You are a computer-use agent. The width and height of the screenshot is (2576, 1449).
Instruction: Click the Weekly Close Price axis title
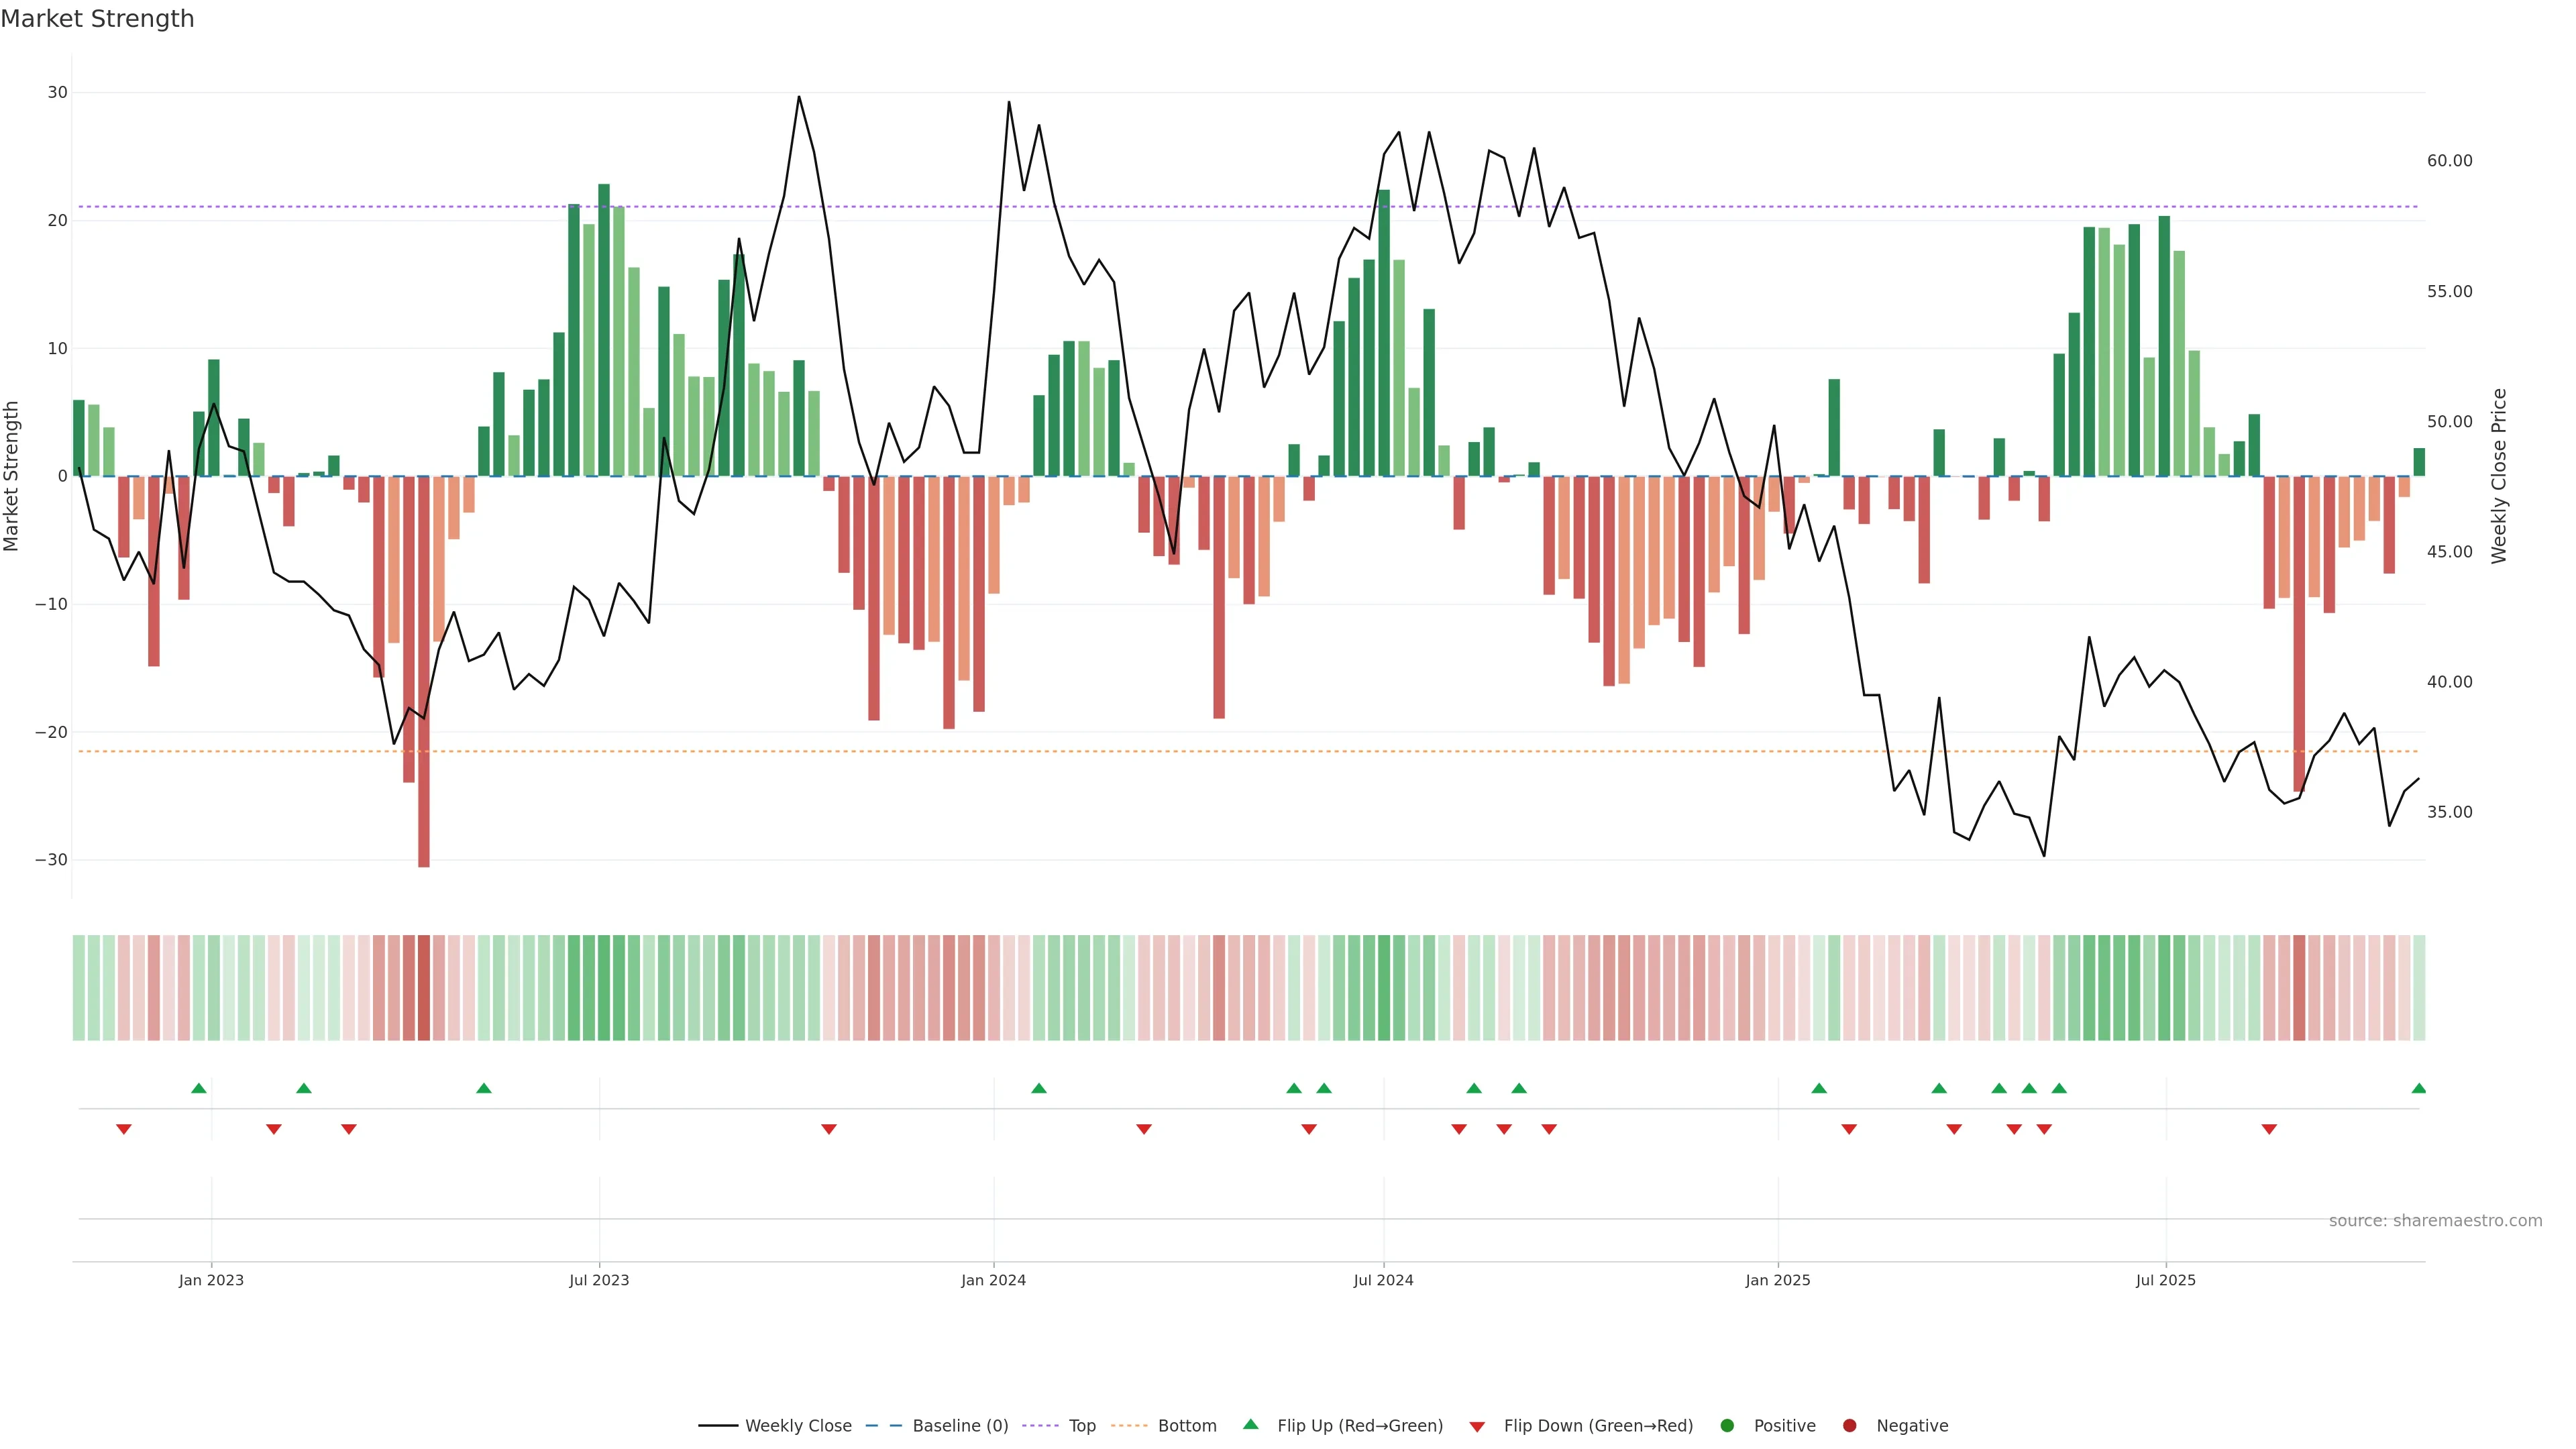[2499, 476]
